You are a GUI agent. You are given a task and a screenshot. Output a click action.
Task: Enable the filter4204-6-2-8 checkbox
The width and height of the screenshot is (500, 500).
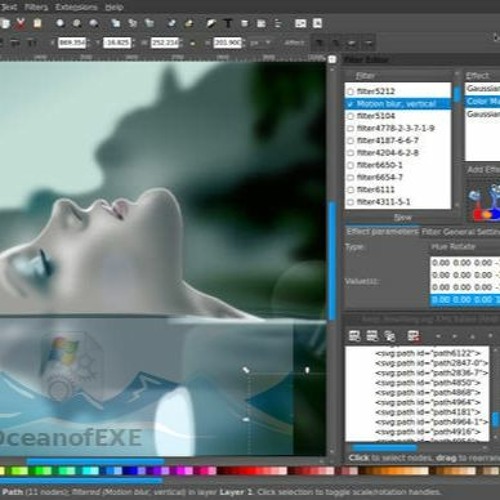point(350,153)
